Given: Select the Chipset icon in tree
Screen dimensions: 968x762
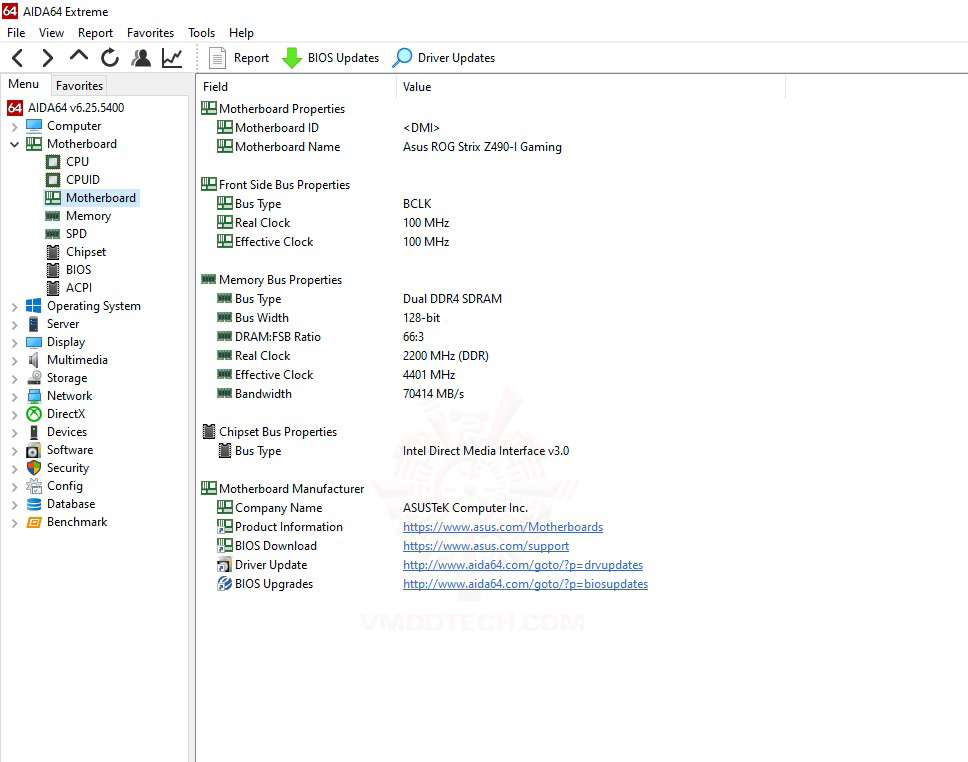Looking at the screenshot, I should pos(53,252).
